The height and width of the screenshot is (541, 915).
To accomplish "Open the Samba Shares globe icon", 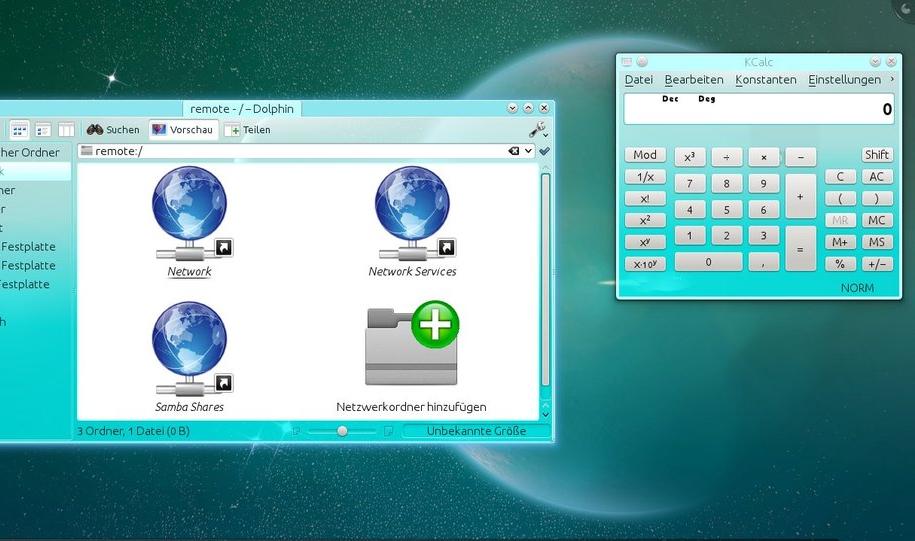I will point(190,349).
